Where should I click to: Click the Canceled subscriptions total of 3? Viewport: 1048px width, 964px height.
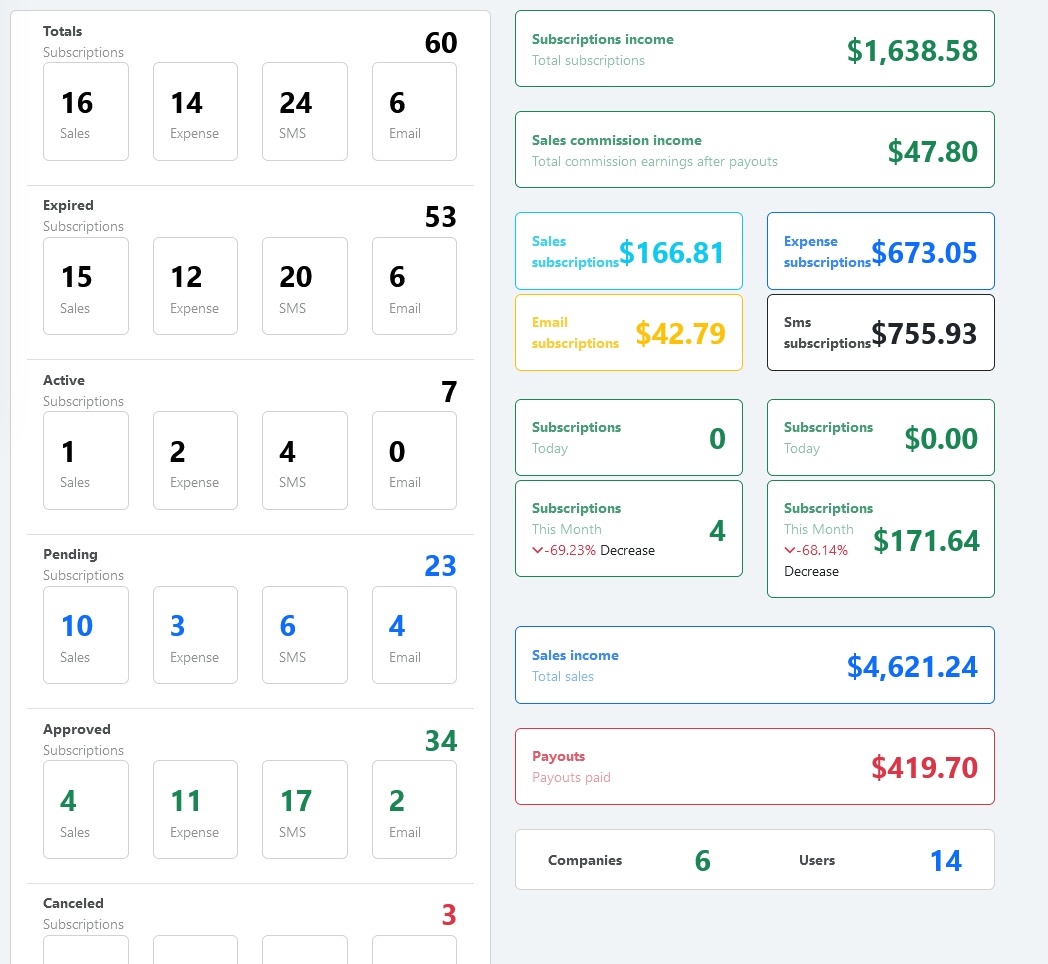(449, 915)
